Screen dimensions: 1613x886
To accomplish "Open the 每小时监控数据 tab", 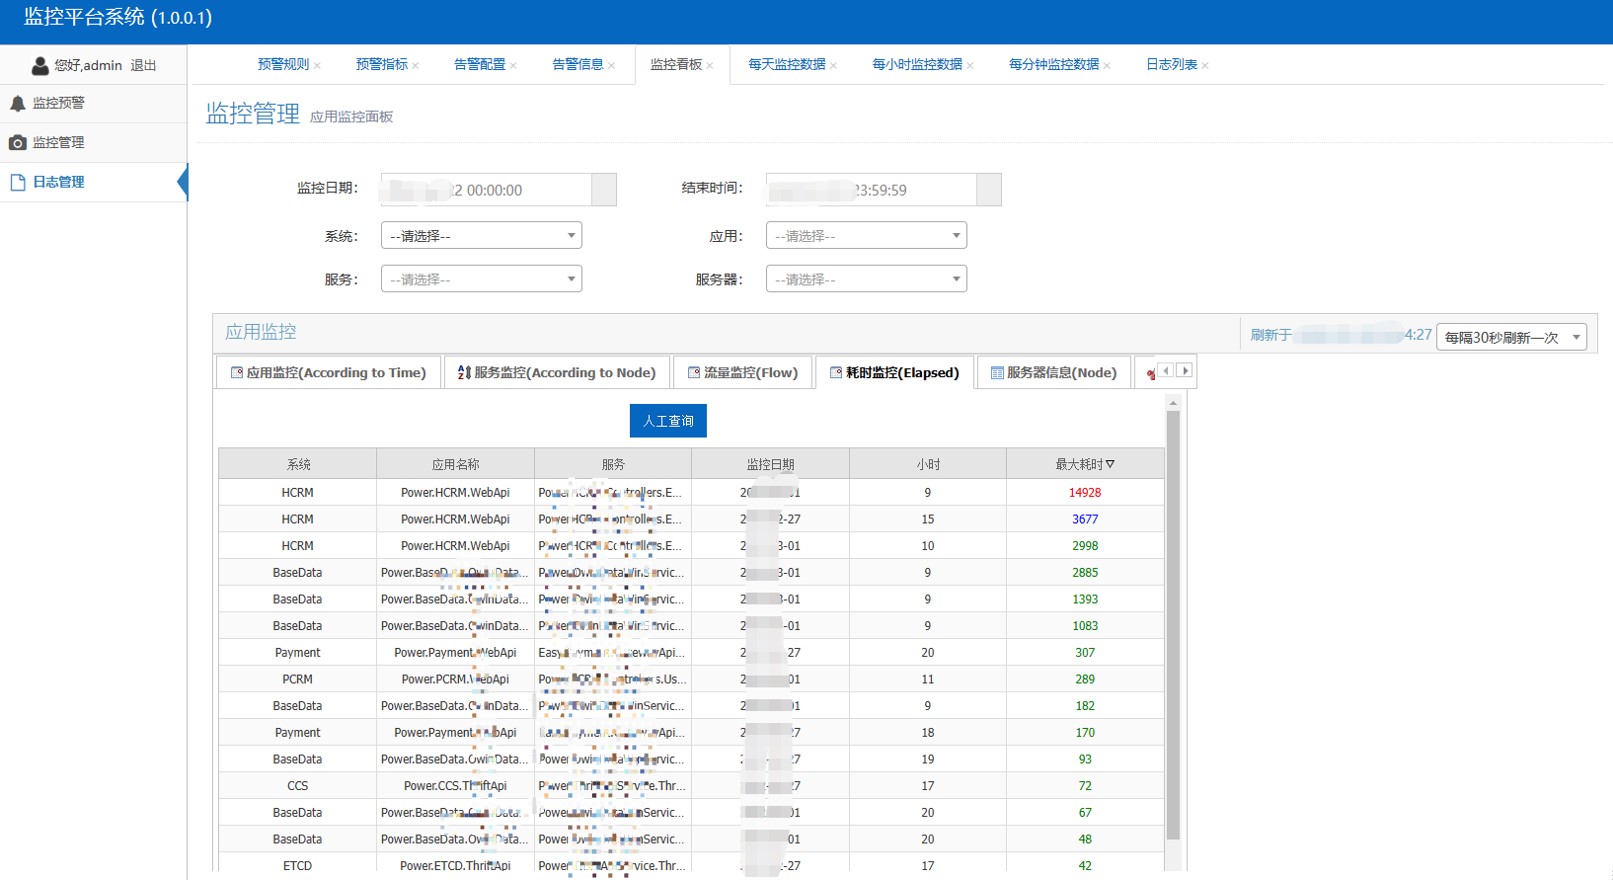I will [916, 65].
